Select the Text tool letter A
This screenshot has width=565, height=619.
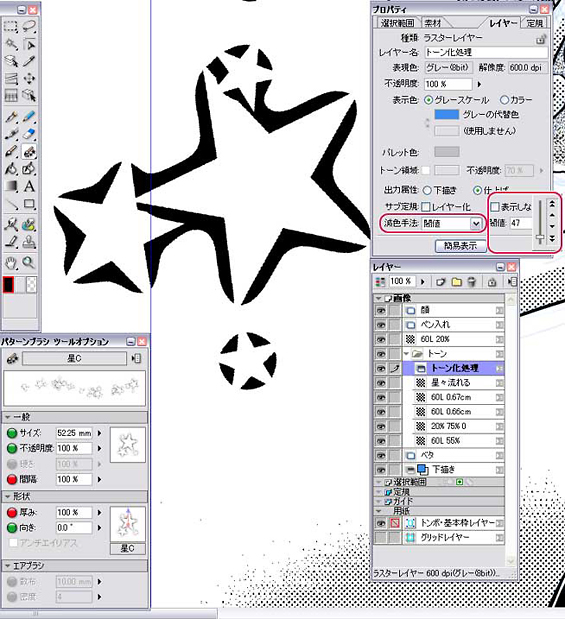pyautogui.click(x=29, y=186)
